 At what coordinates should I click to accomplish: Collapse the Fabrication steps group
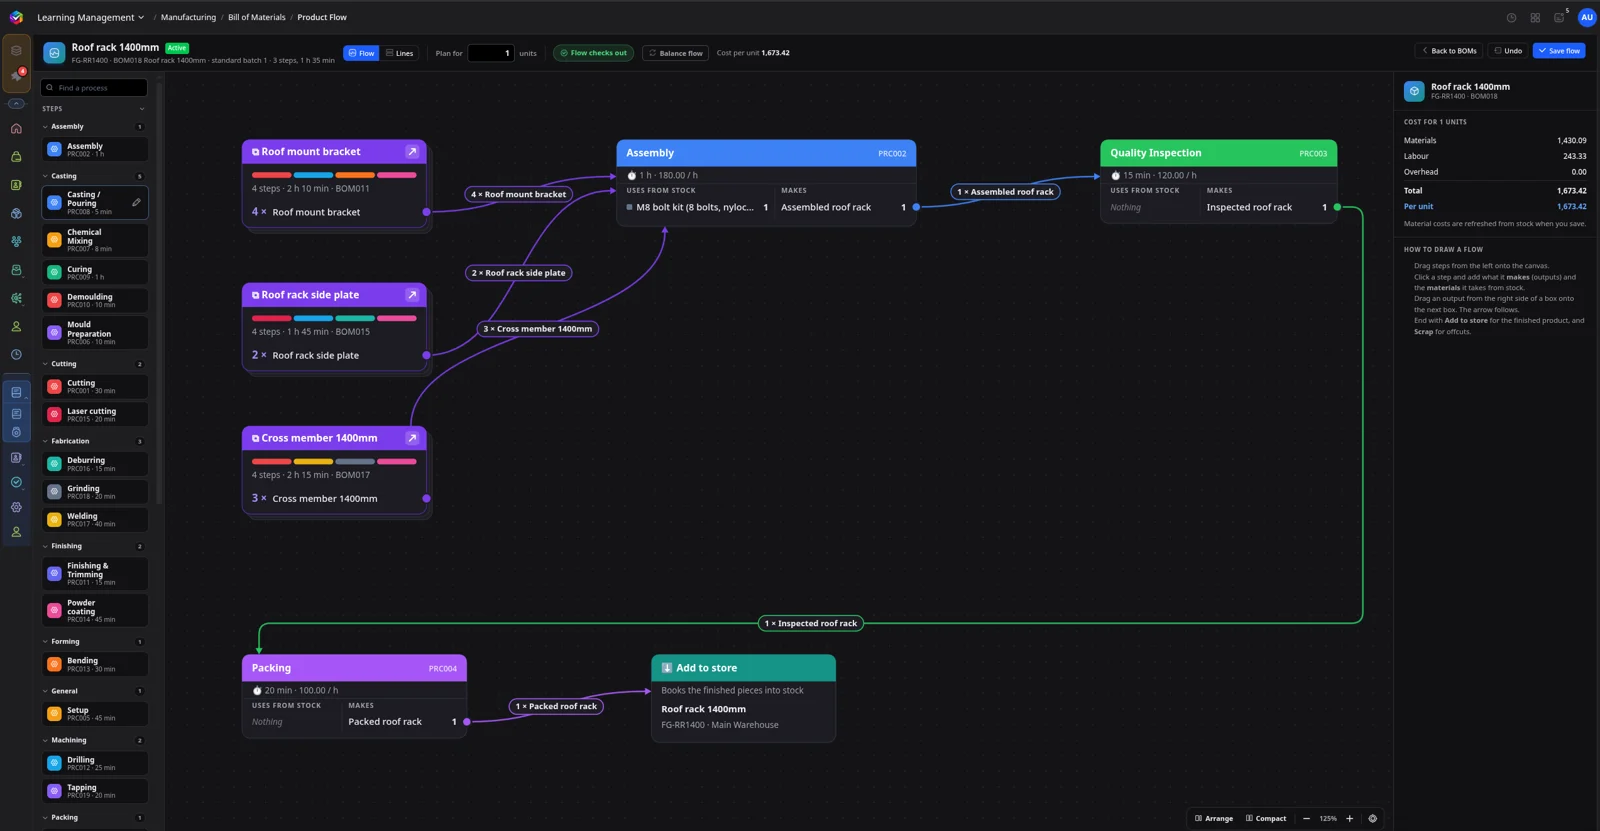(x=46, y=441)
